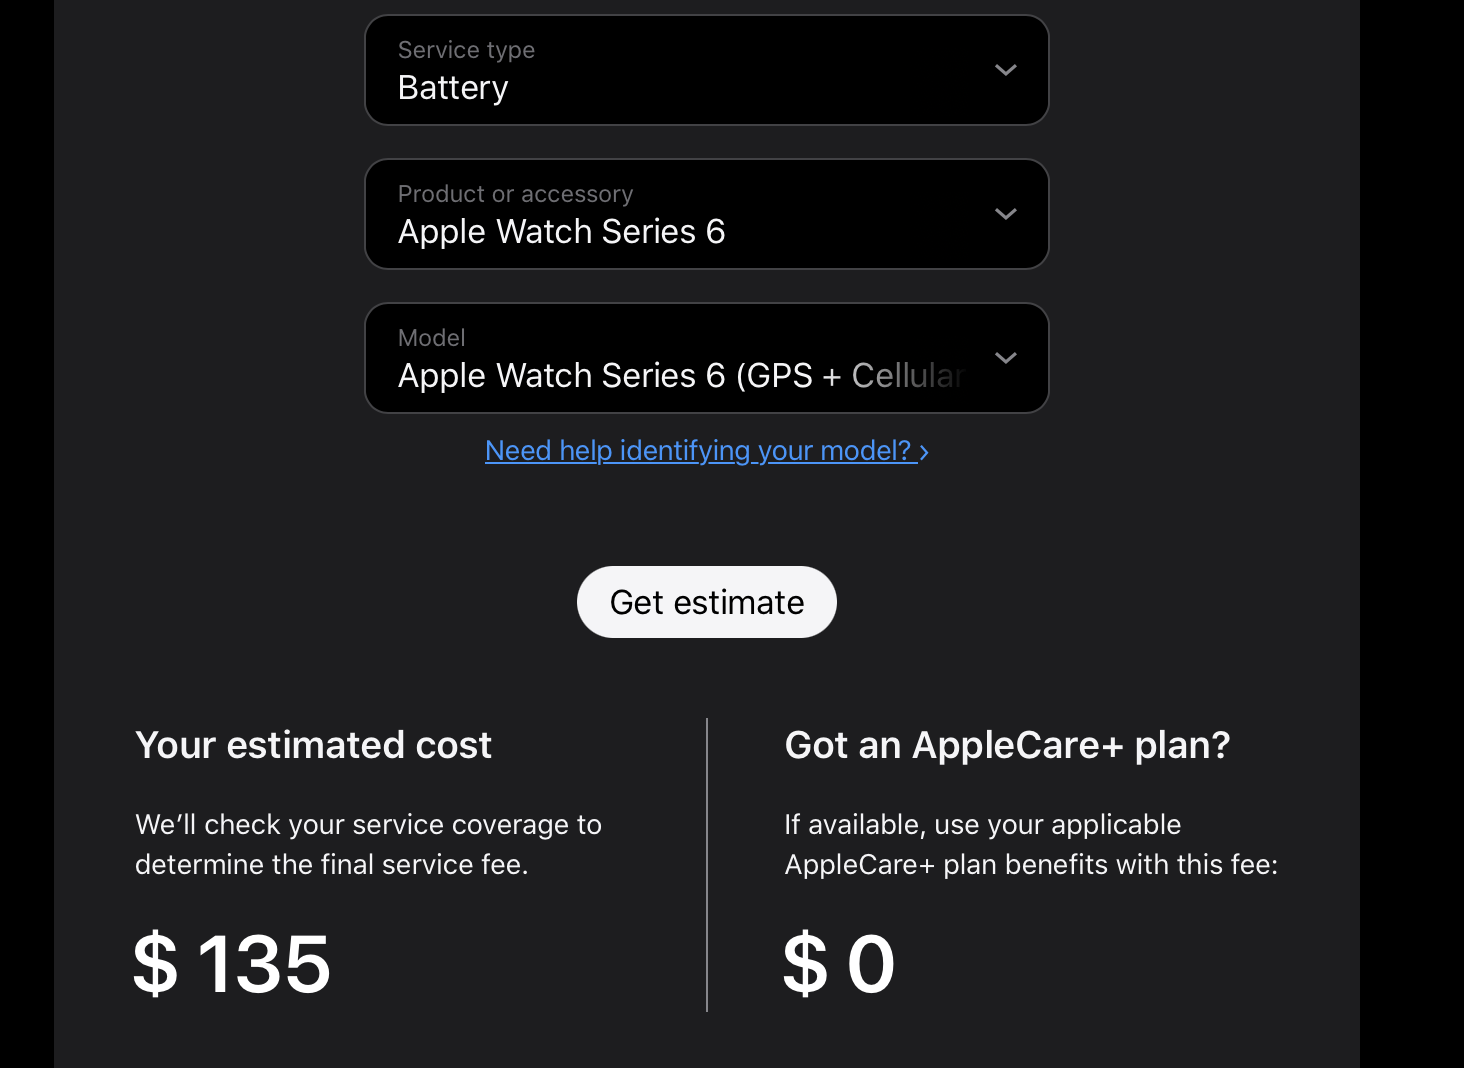The image size is (1464, 1068).
Task: Open the Model dropdown for Apple Watch
Action: (706, 358)
